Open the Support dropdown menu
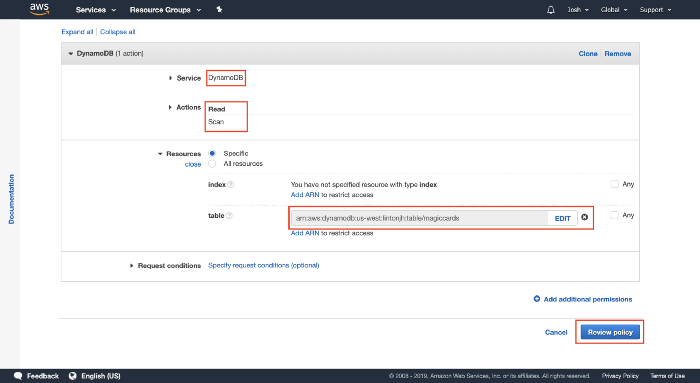The width and height of the screenshot is (700, 383). point(655,10)
